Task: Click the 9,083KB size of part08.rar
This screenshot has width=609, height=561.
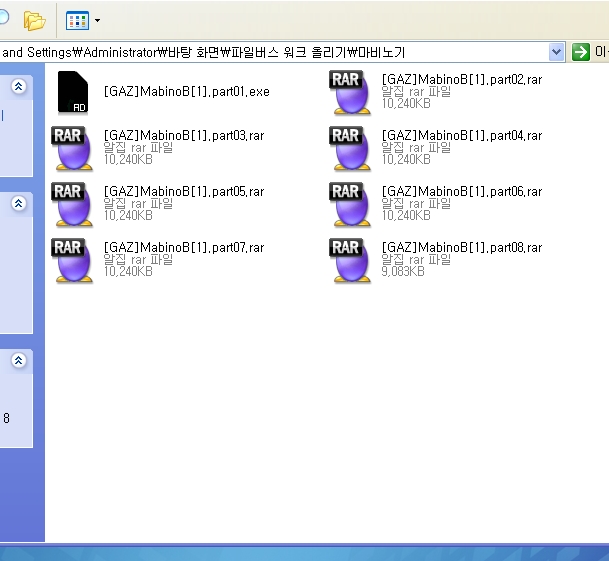Action: (x=403, y=271)
